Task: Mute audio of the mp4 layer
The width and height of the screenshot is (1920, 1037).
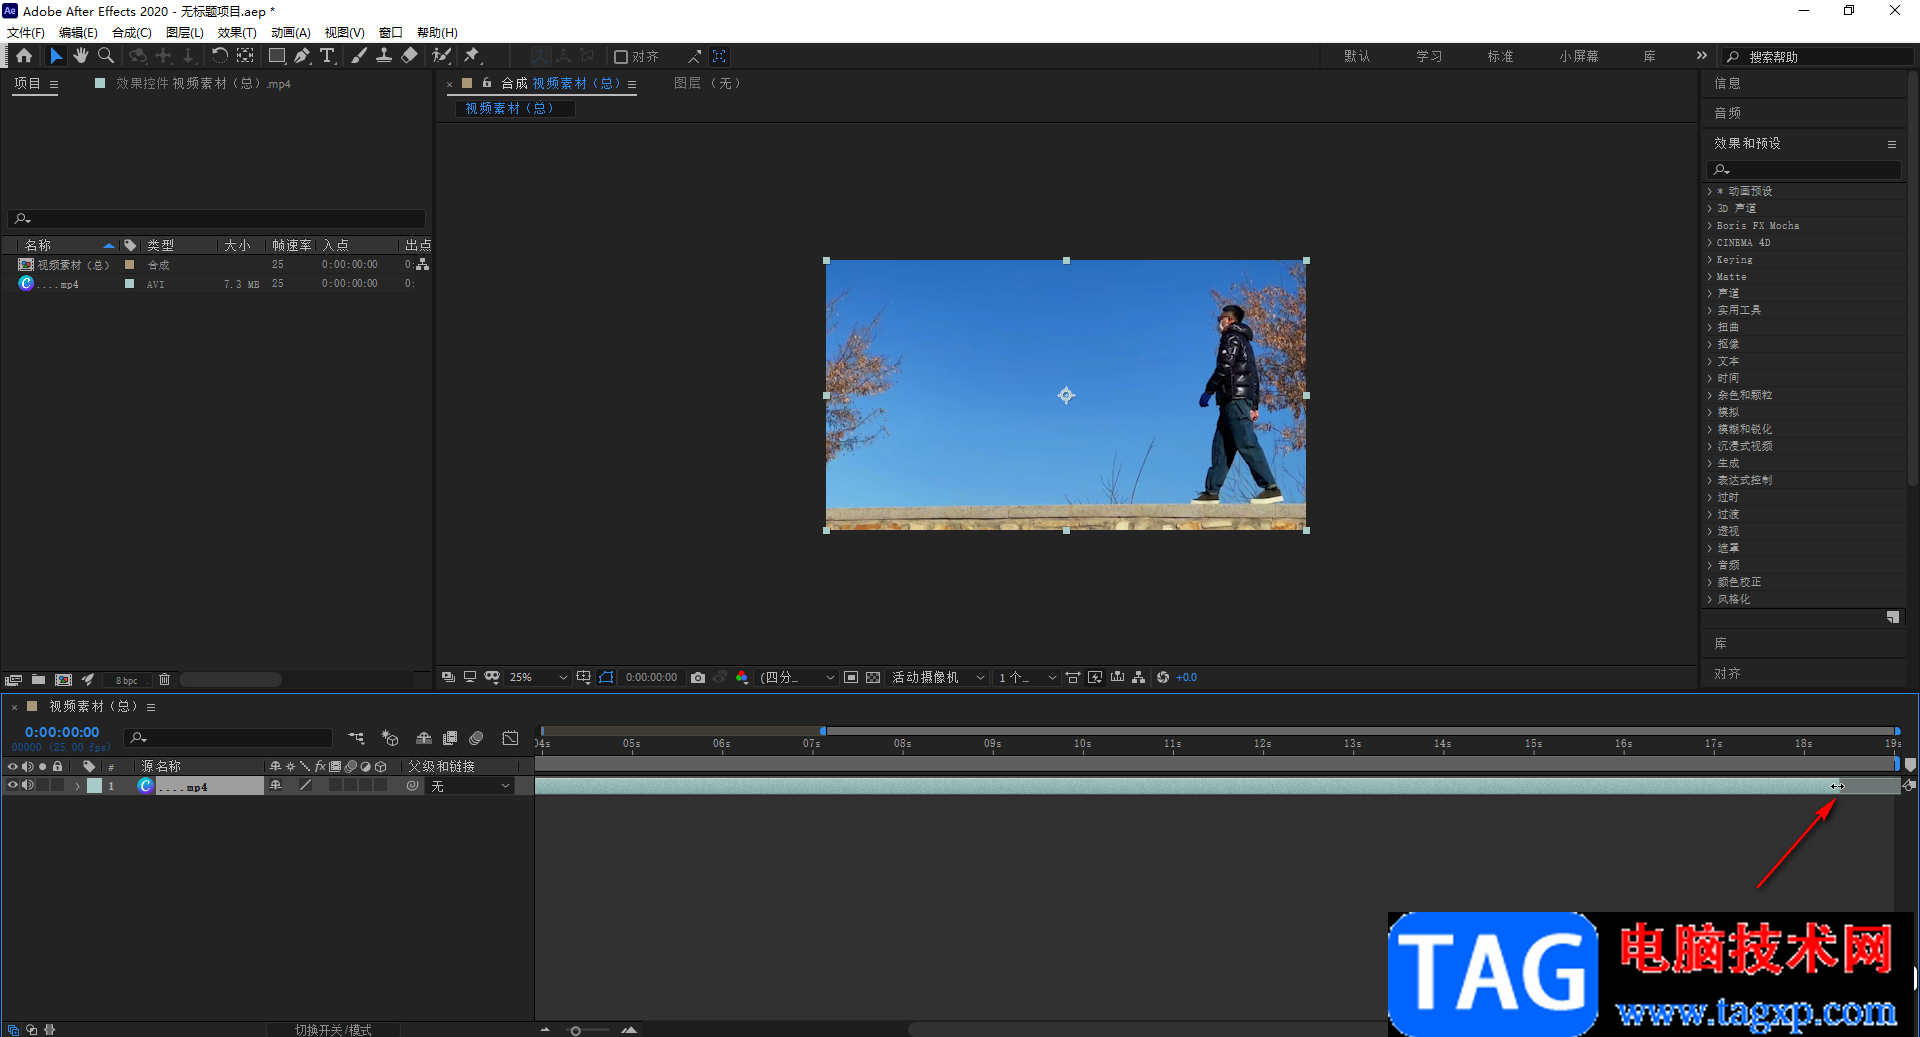Action: point(28,786)
